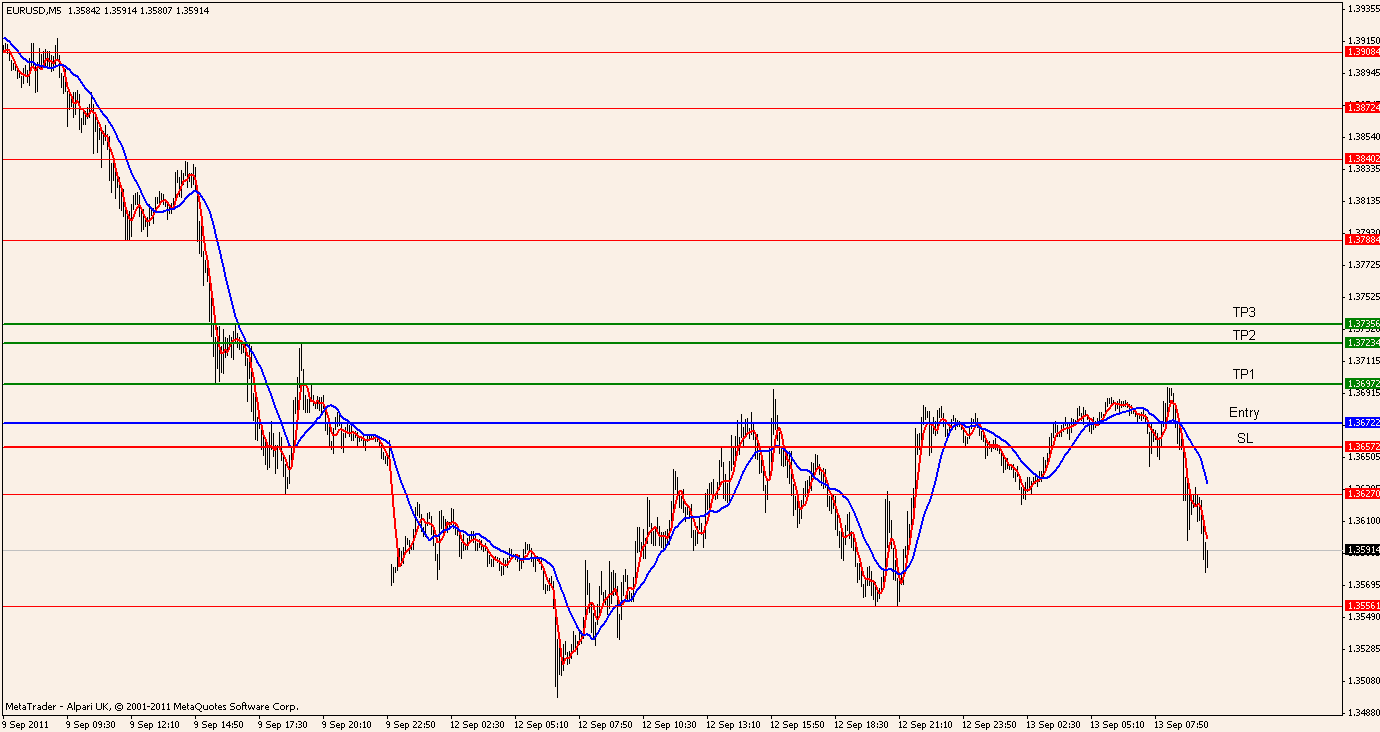Click the 1.35285 price scale value
The width and height of the screenshot is (1380, 732).
tap(1362, 648)
